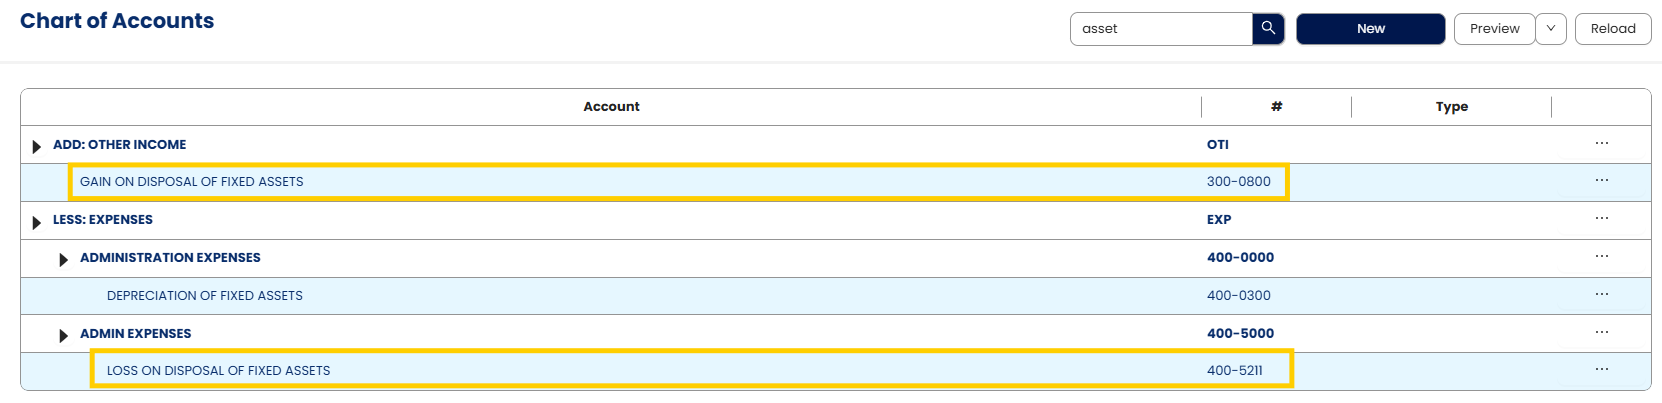
Task: Collapse ADMIN EXPENSES tree arrow
Action: (64, 336)
